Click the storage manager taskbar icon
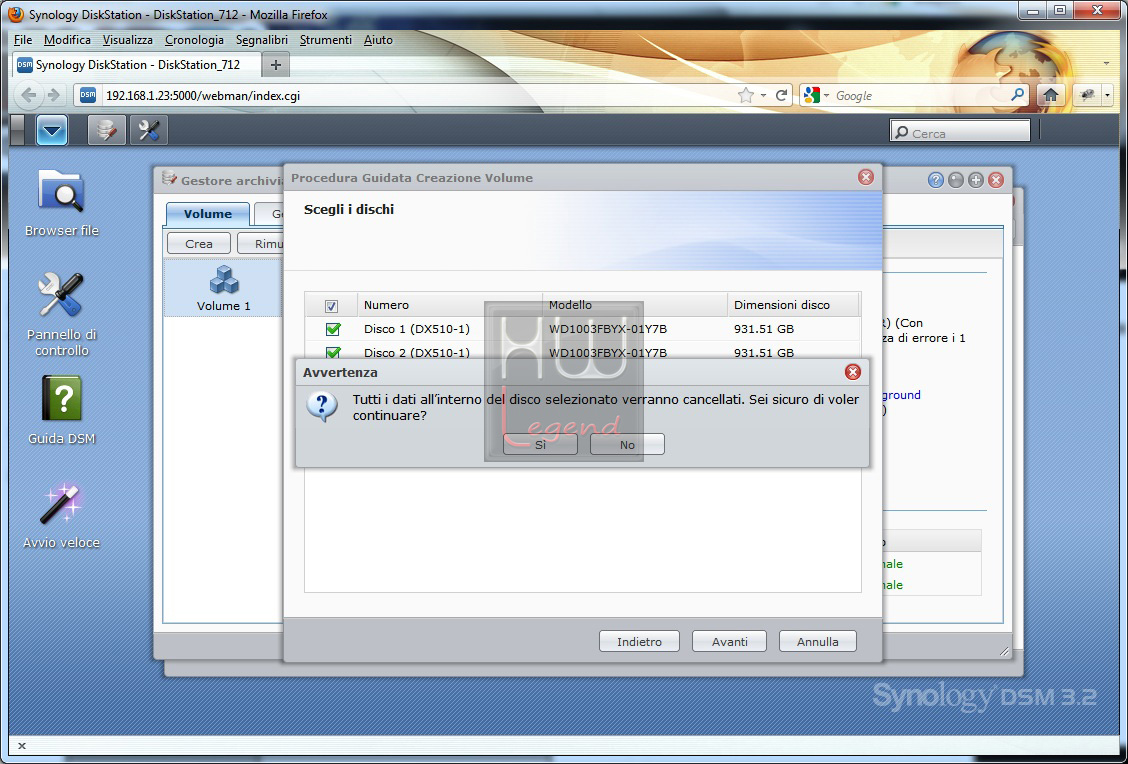Viewport: 1128px width, 764px height. (106, 130)
